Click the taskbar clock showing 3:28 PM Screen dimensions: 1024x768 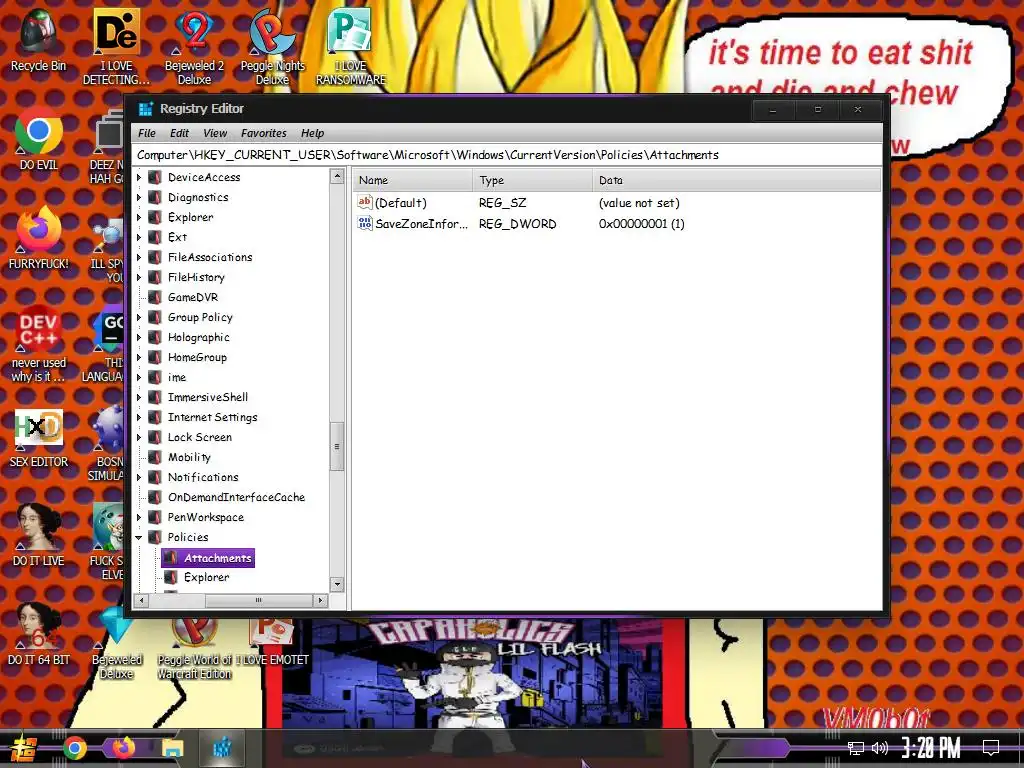(931, 748)
